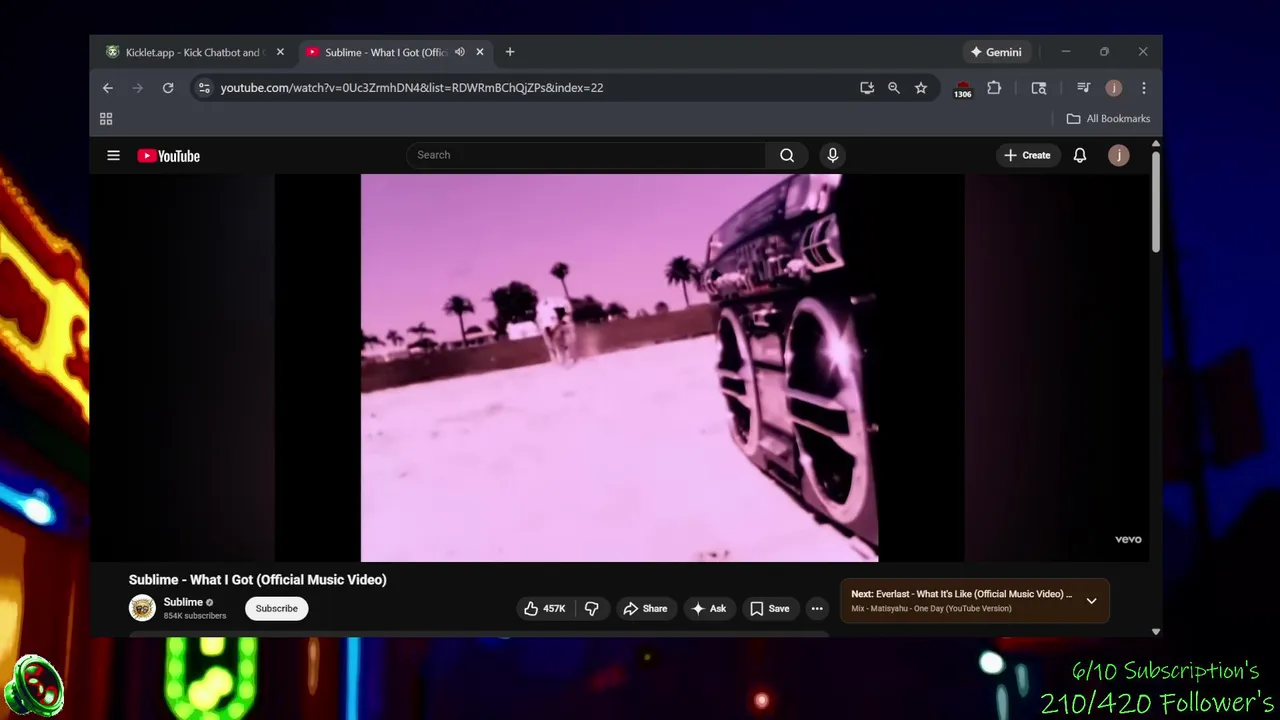The height and width of the screenshot is (720, 1280).
Task: Open more actions ellipsis below video
Action: pyautogui.click(x=817, y=608)
